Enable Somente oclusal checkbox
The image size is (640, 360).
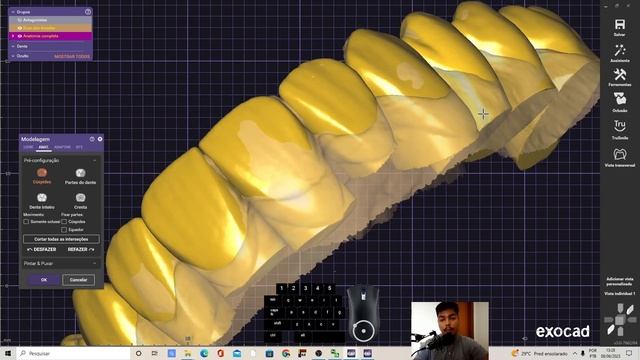26,222
